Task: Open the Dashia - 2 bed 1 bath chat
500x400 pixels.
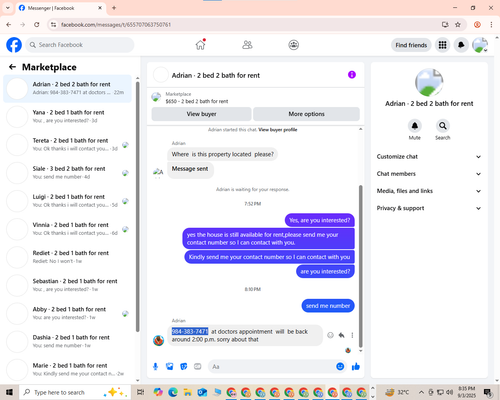Action: 67,341
